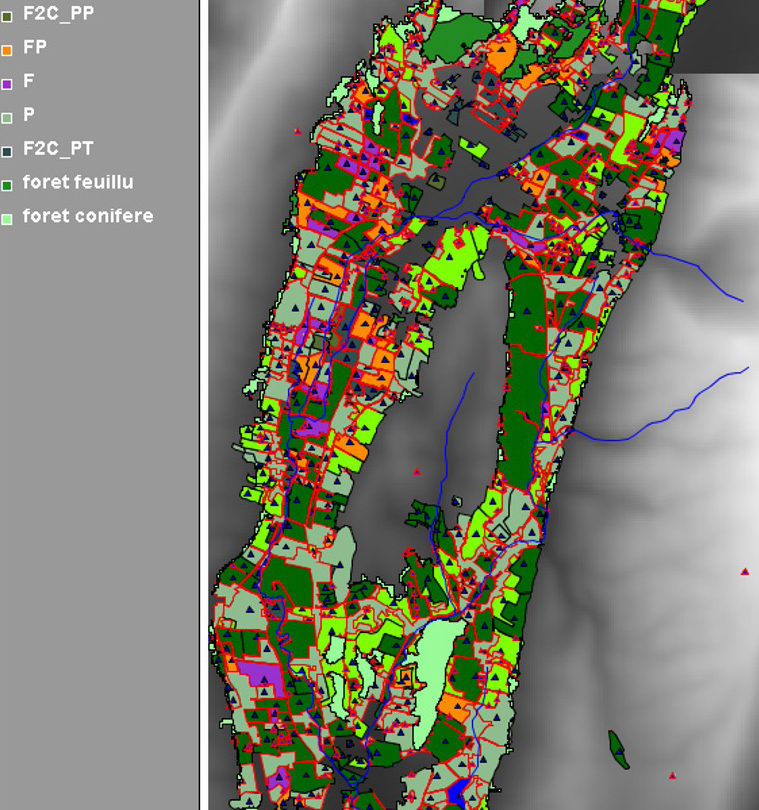Choose the foret conifere light green swatch
Image resolution: width=759 pixels, height=810 pixels.
click(7, 218)
